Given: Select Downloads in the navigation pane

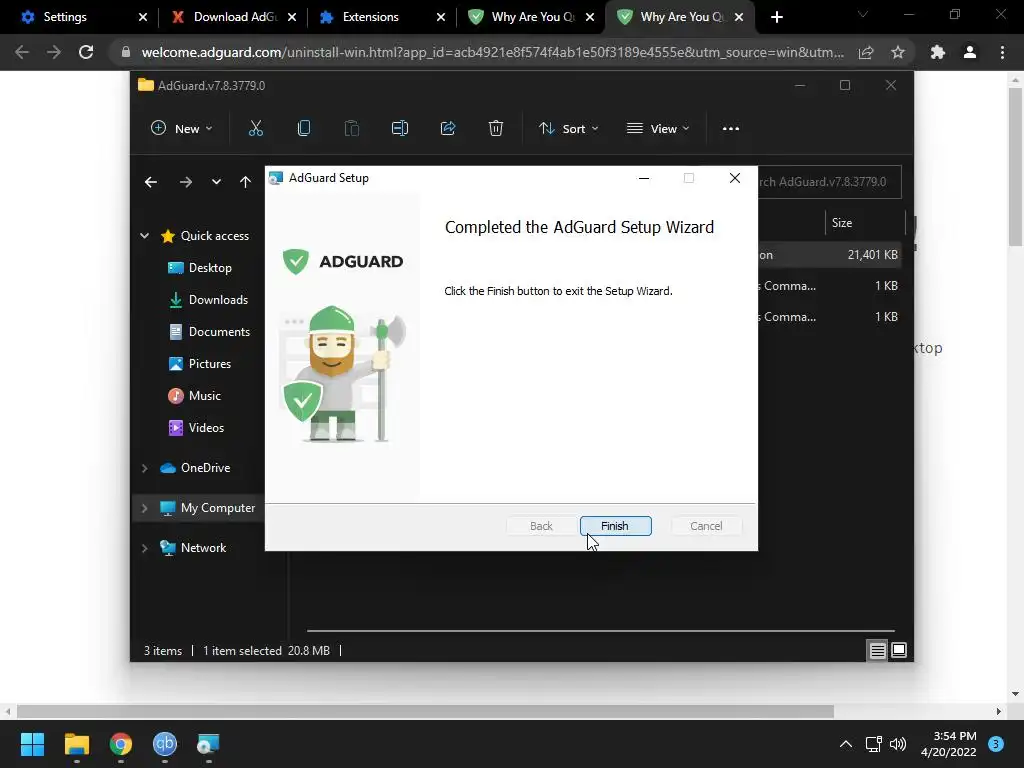Looking at the screenshot, I should tap(208, 300).
